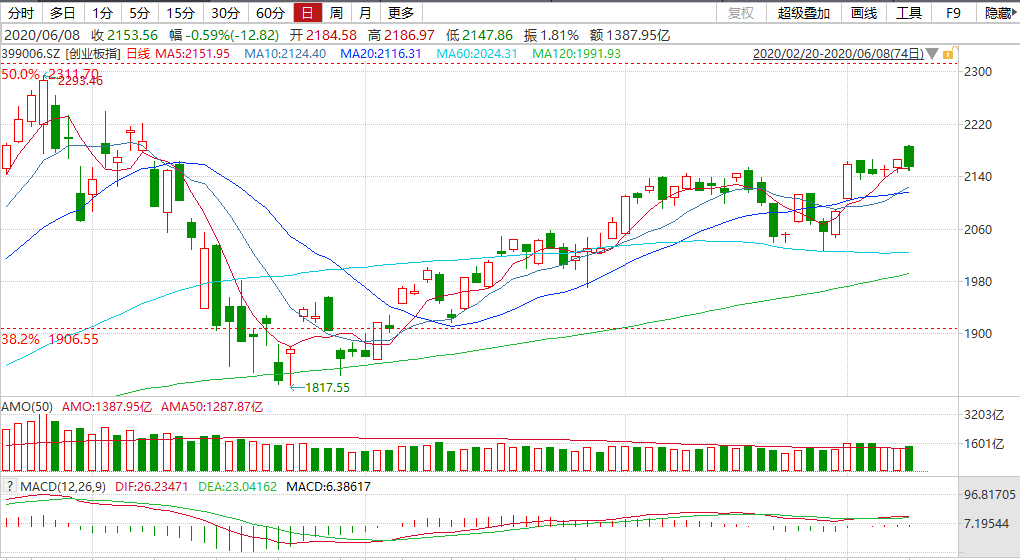Choose the 60分 period tab

(270, 13)
